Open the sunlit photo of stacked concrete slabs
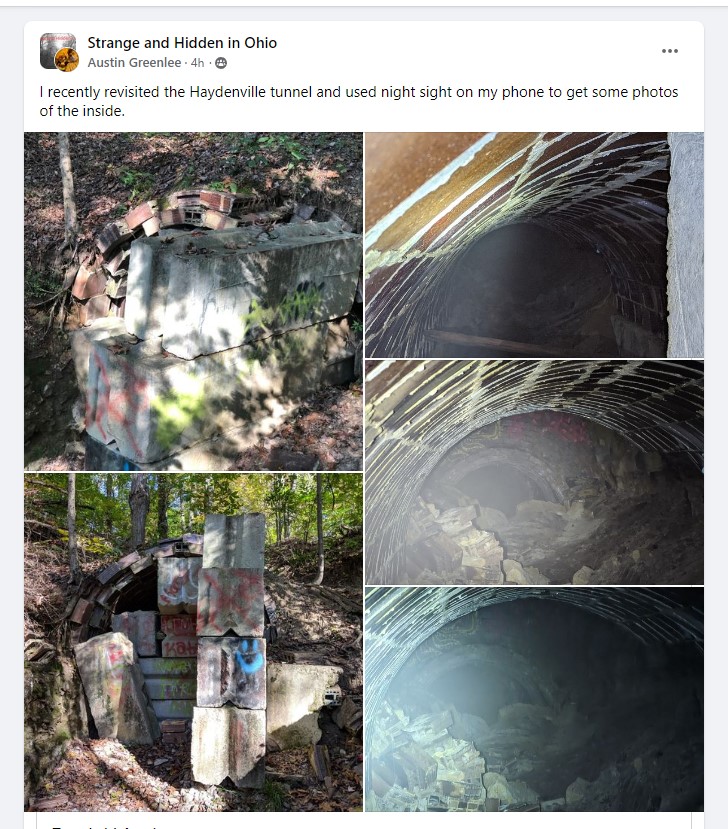728x829 pixels. click(193, 301)
